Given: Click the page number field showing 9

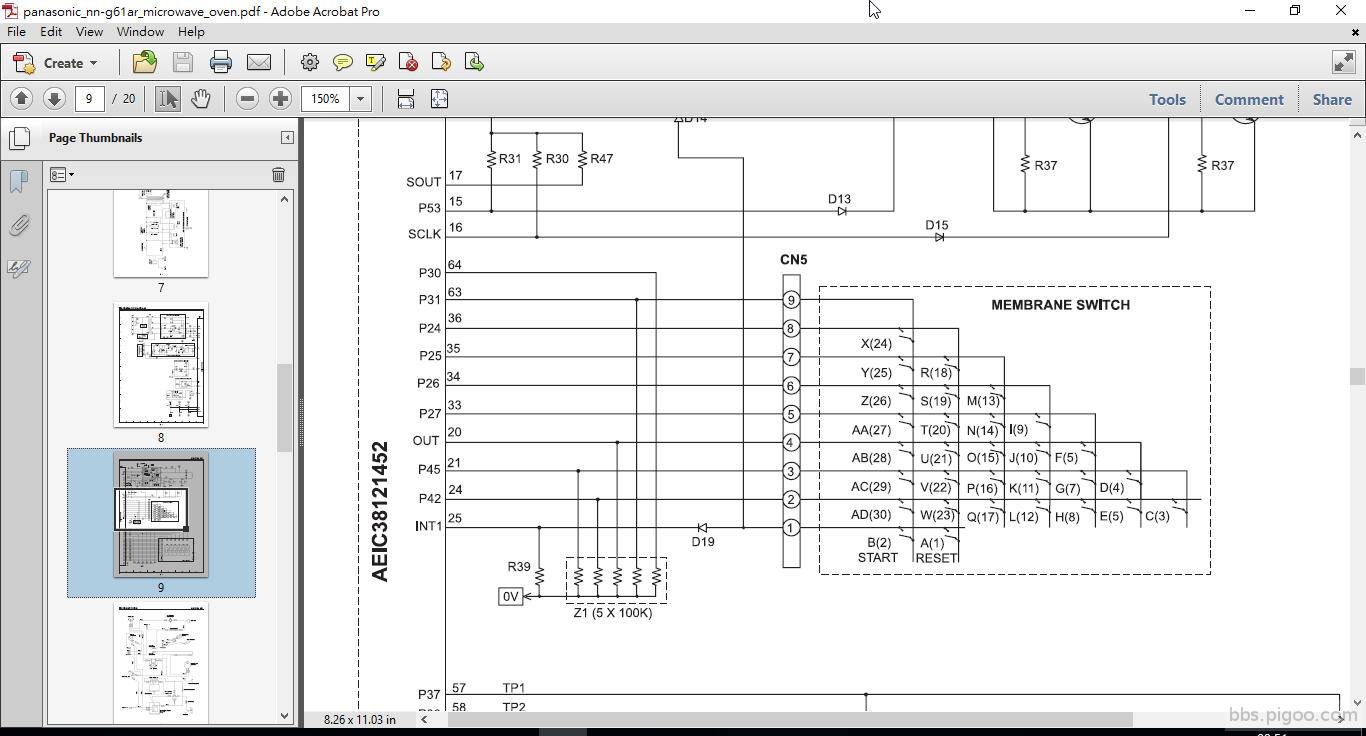Looking at the screenshot, I should [x=89, y=99].
